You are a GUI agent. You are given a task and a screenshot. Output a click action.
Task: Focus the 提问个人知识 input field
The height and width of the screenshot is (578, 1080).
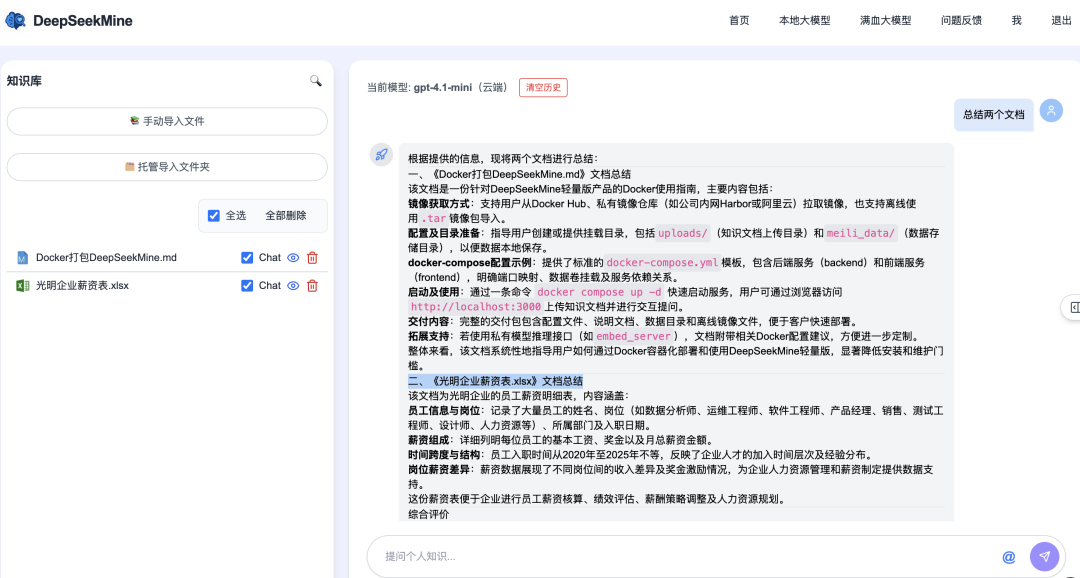coord(689,557)
